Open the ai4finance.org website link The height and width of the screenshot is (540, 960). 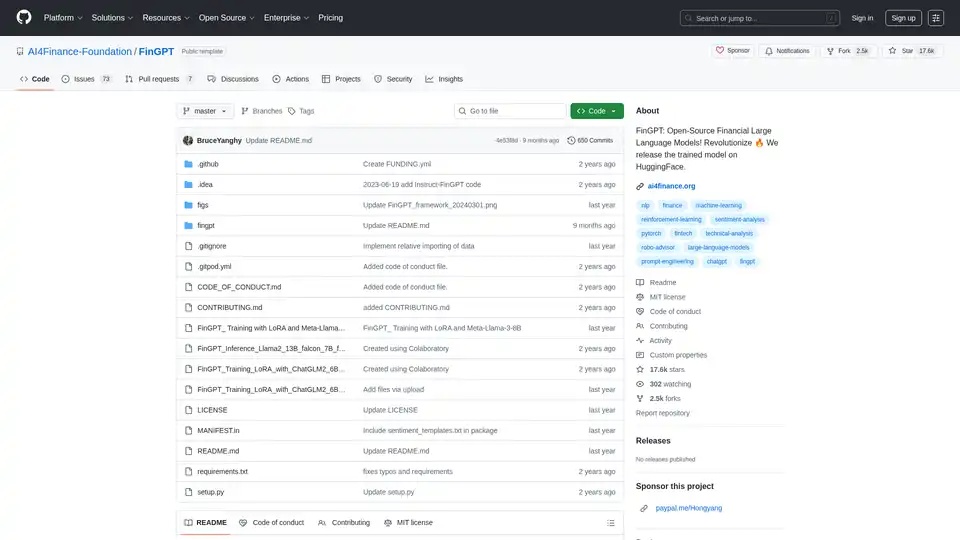(x=671, y=186)
